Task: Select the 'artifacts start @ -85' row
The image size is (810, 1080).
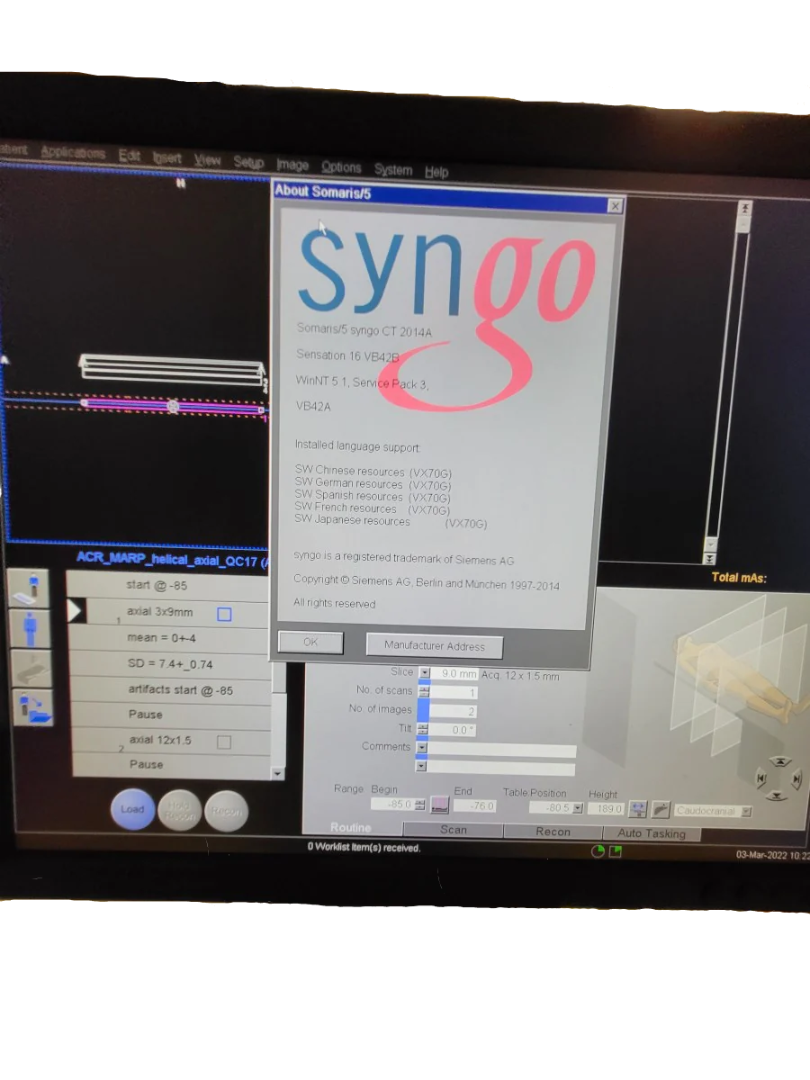Action: 172,690
